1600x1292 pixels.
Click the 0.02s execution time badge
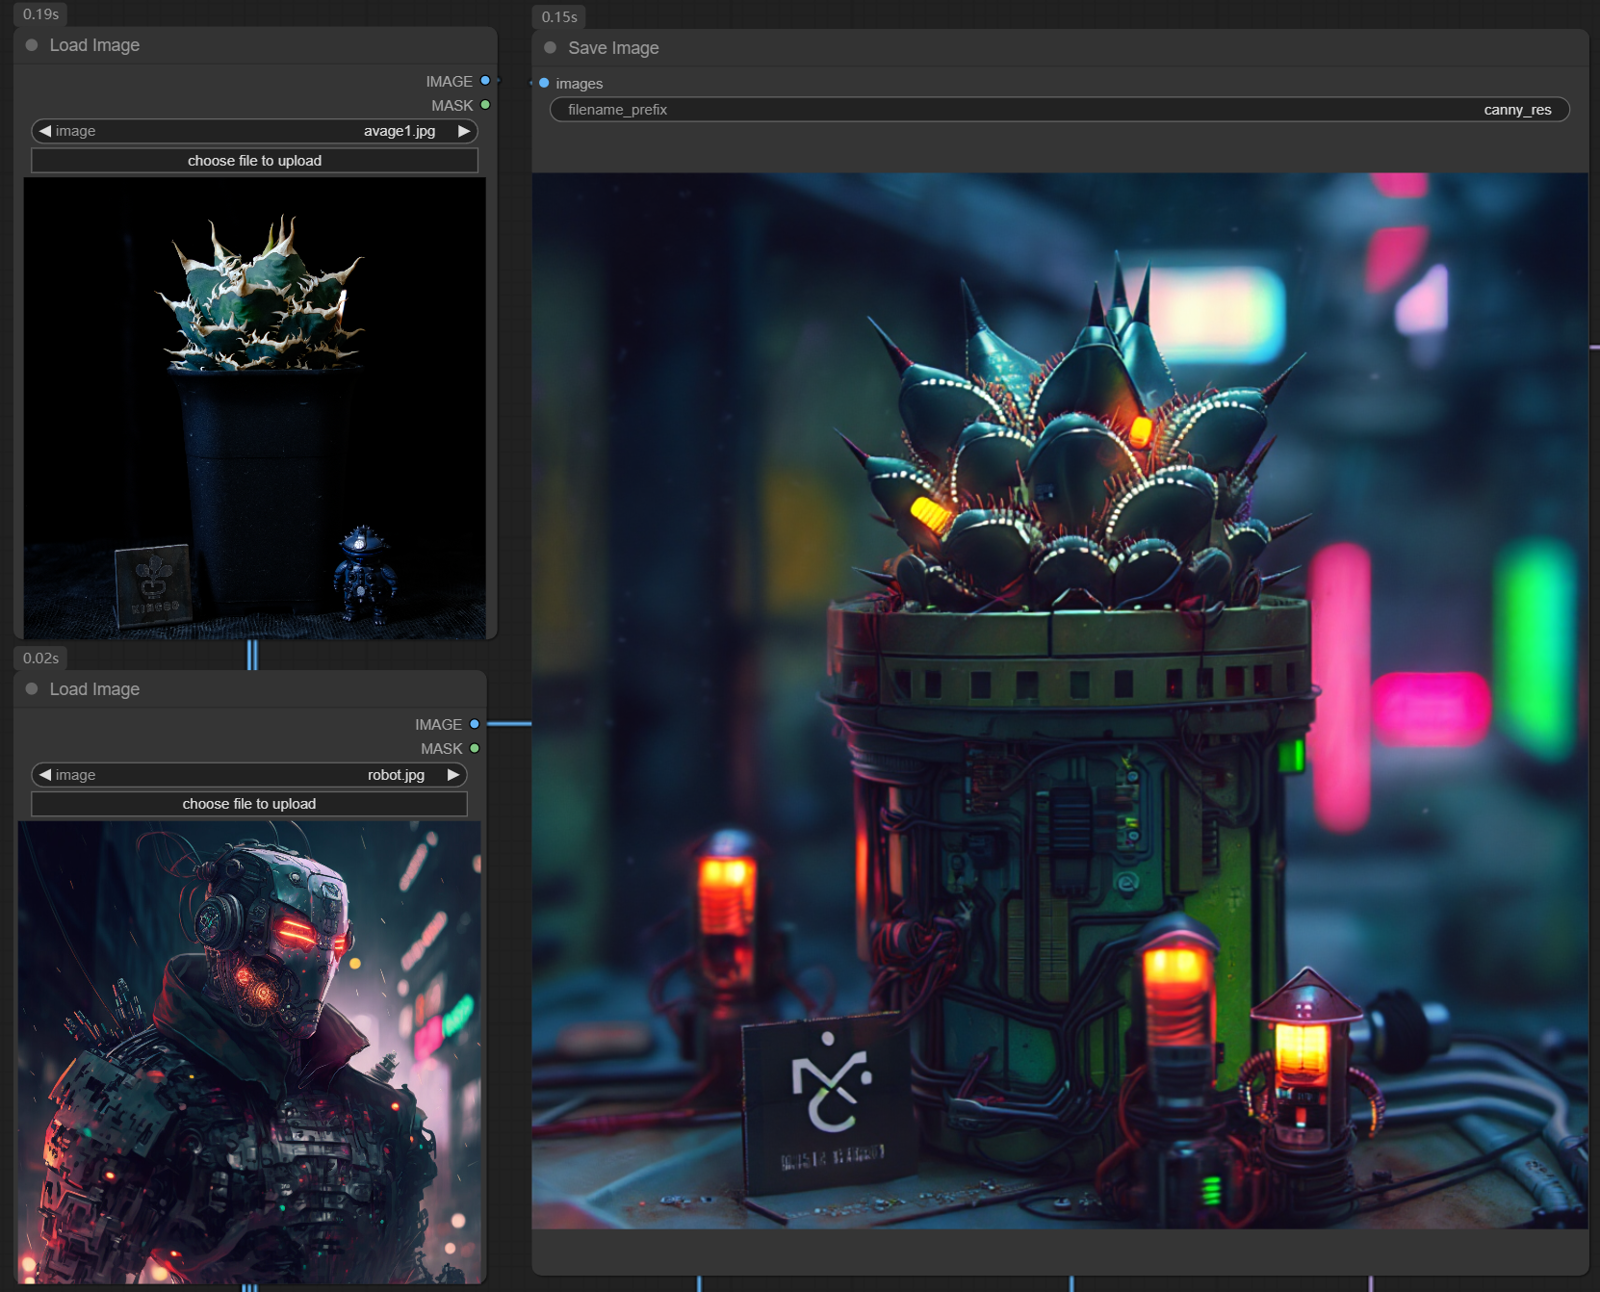(41, 658)
